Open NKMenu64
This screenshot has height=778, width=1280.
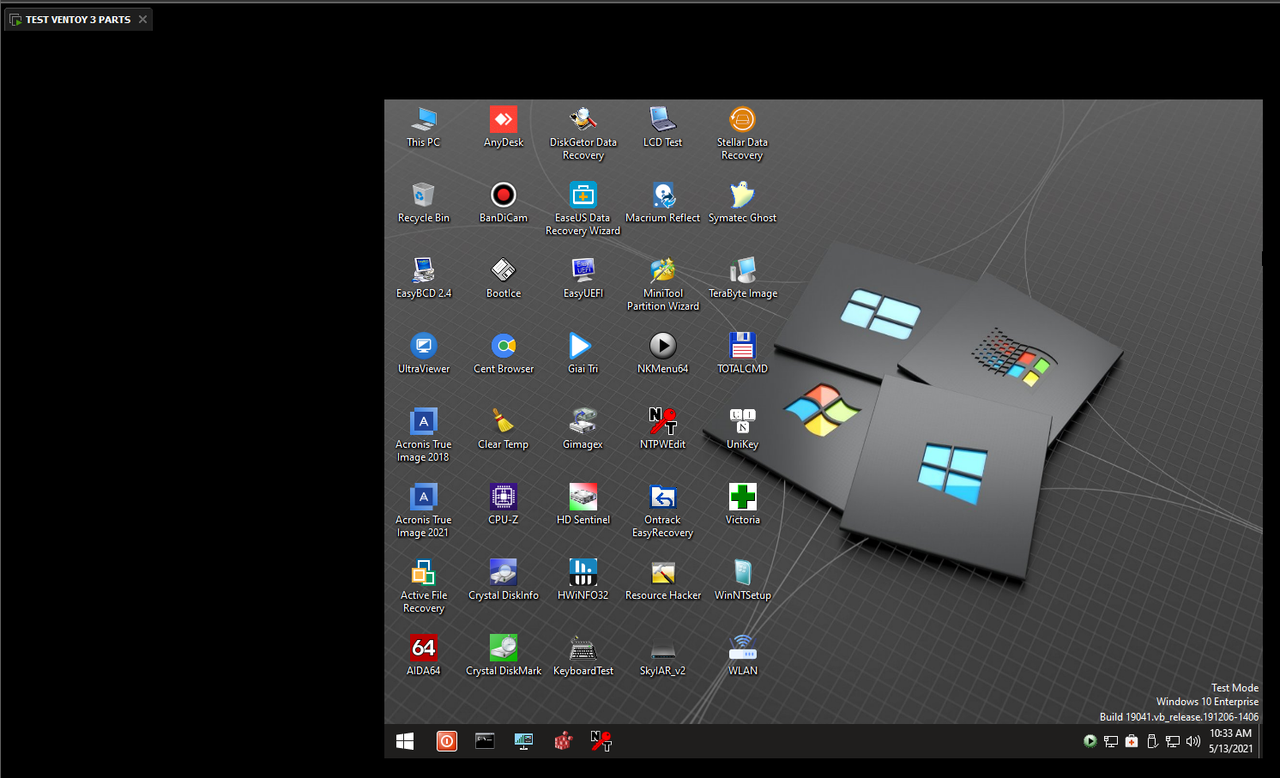662,353
